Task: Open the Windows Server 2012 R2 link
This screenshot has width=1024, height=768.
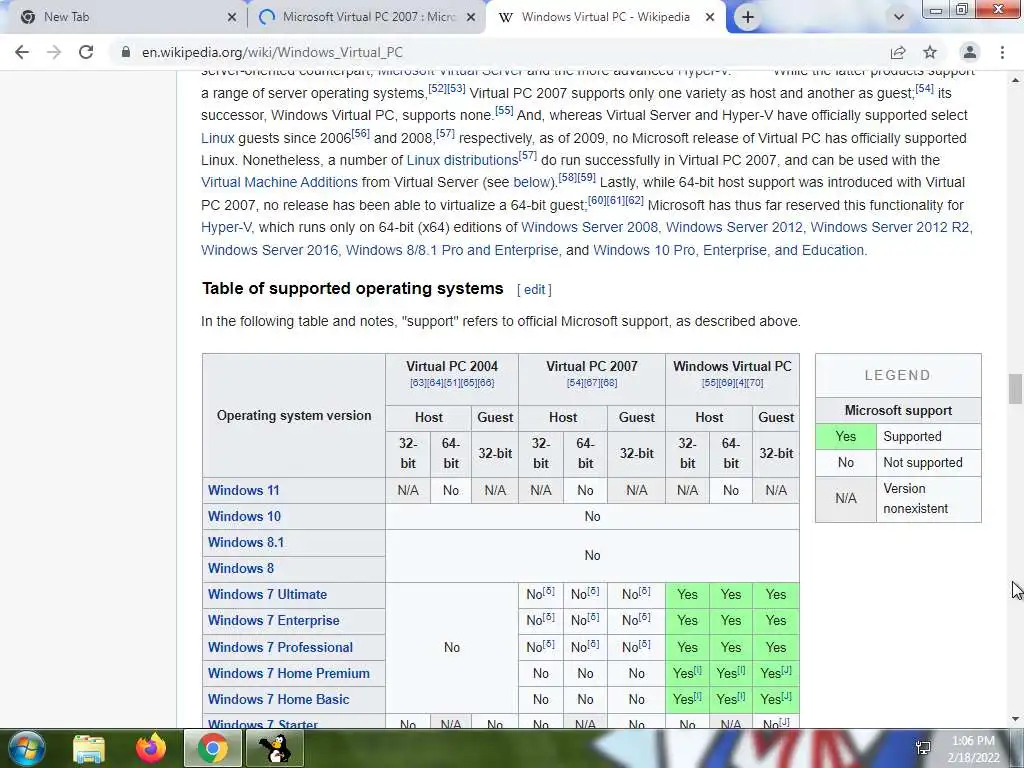Action: (x=891, y=227)
